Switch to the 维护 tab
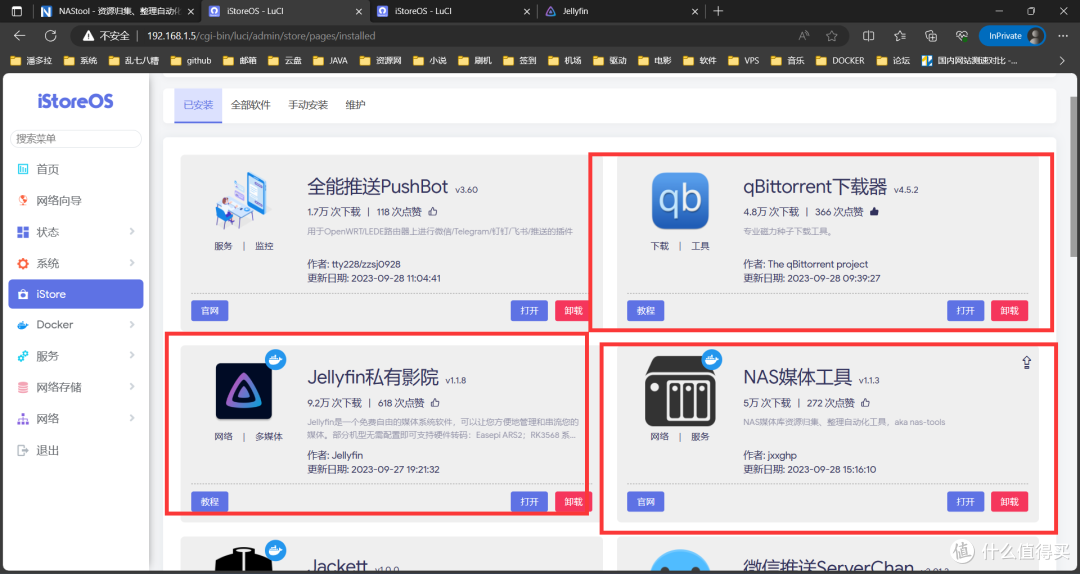Screen dimensions: 1080x574 [355, 105]
